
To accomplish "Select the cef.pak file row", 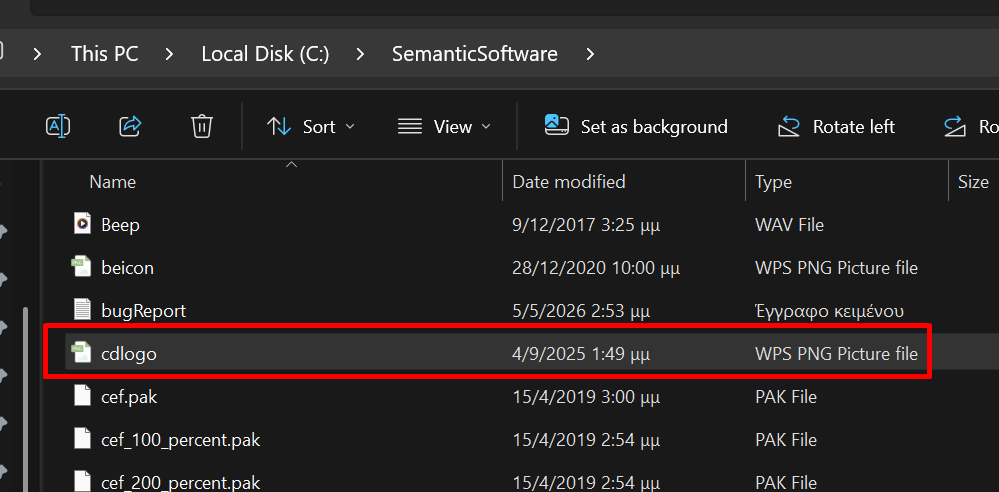I will (x=497, y=397).
